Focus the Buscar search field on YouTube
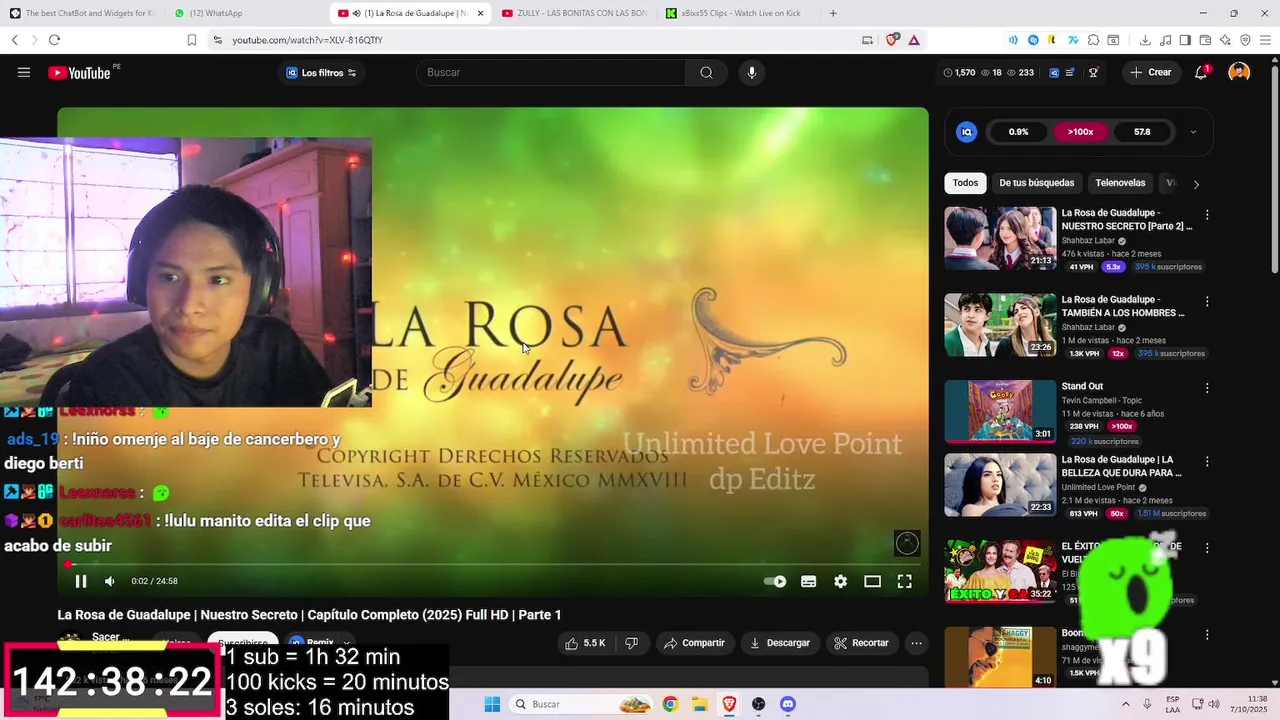 (551, 72)
